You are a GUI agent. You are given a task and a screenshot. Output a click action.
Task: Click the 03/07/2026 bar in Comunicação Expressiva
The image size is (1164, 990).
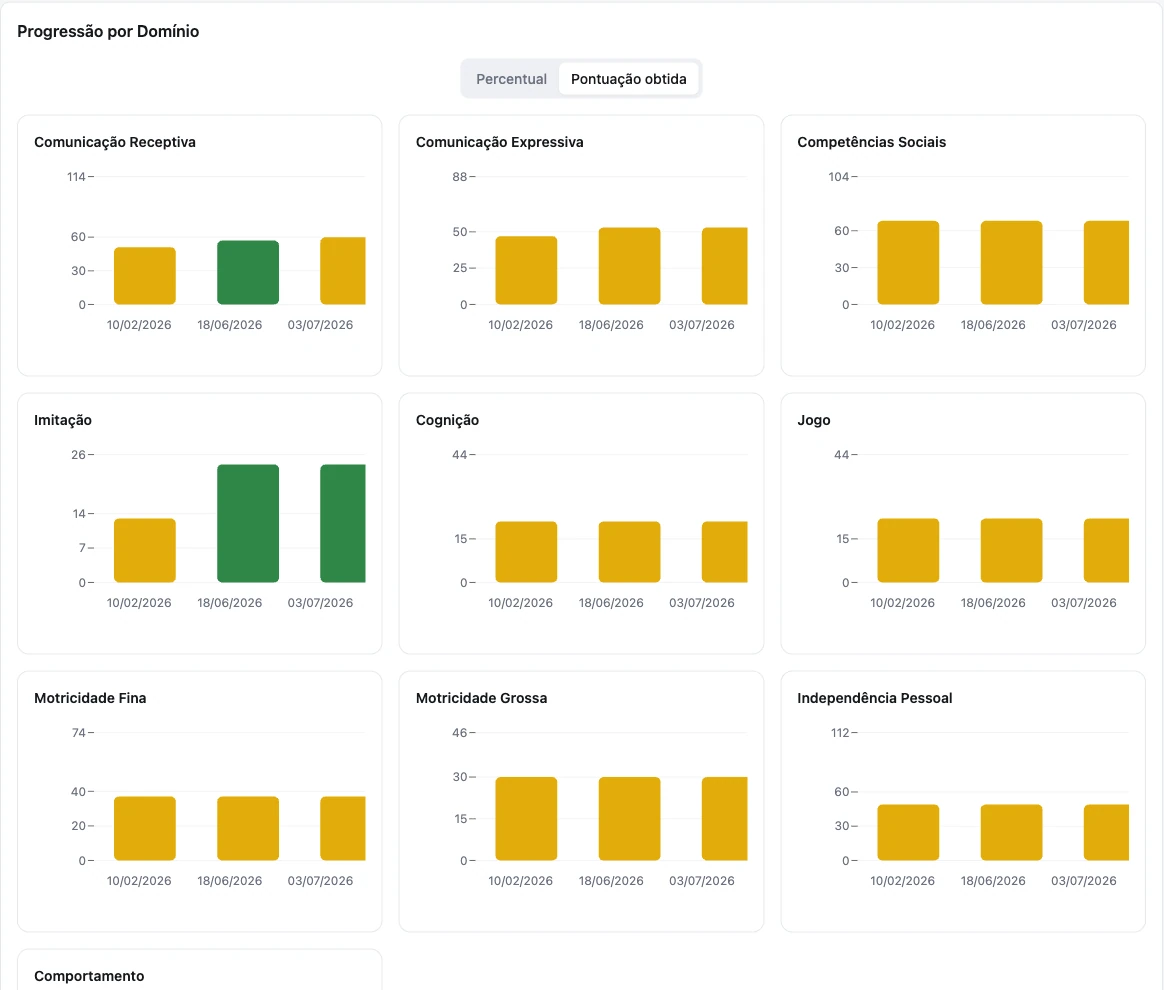click(x=725, y=266)
